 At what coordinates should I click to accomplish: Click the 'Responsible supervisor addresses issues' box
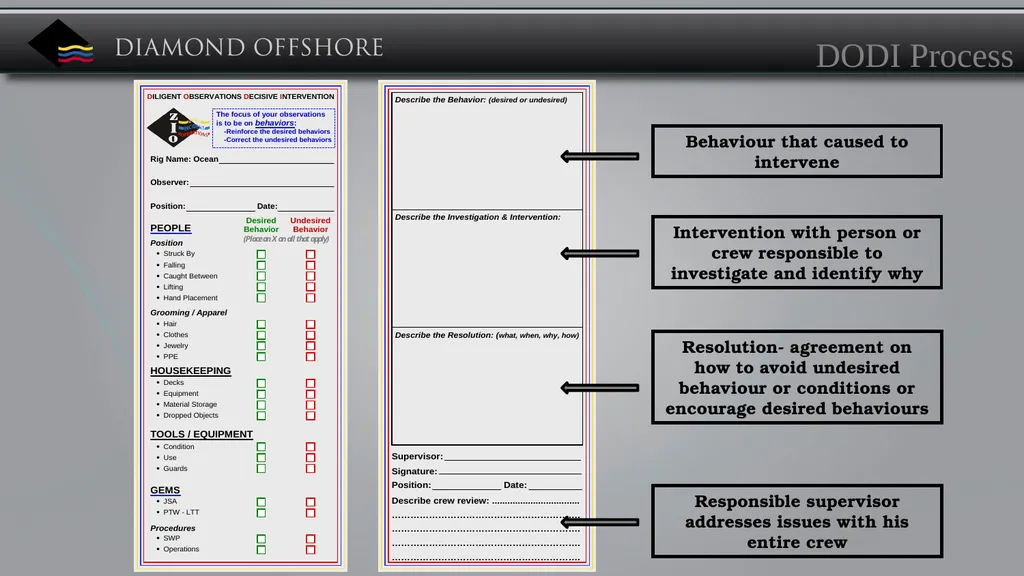click(x=797, y=521)
